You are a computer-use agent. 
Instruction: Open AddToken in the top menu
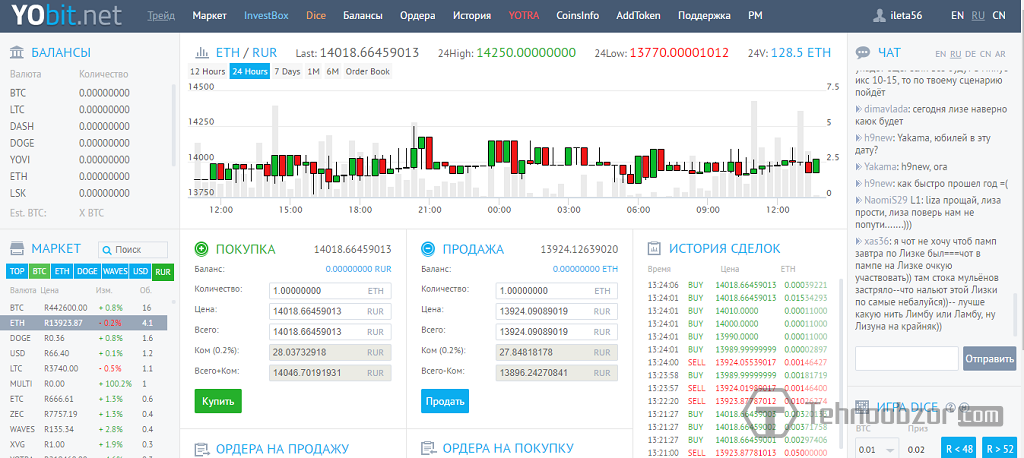coord(638,16)
